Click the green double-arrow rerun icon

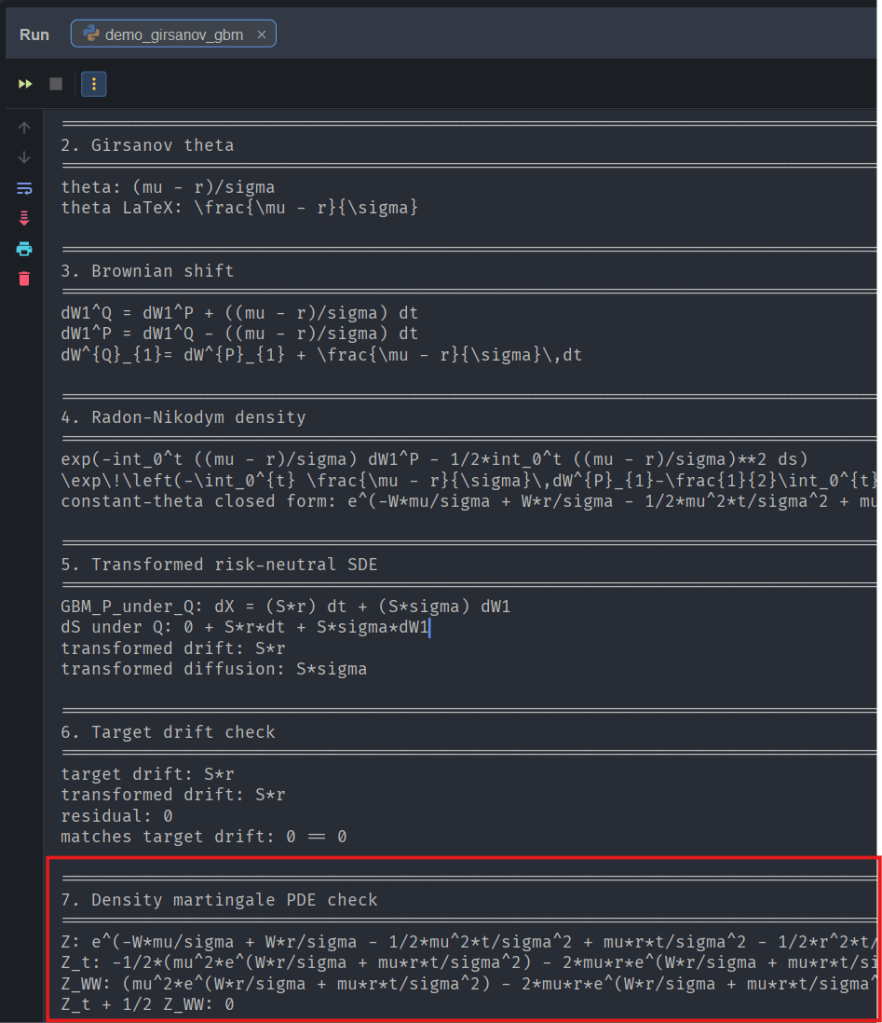pyautogui.click(x=24, y=84)
